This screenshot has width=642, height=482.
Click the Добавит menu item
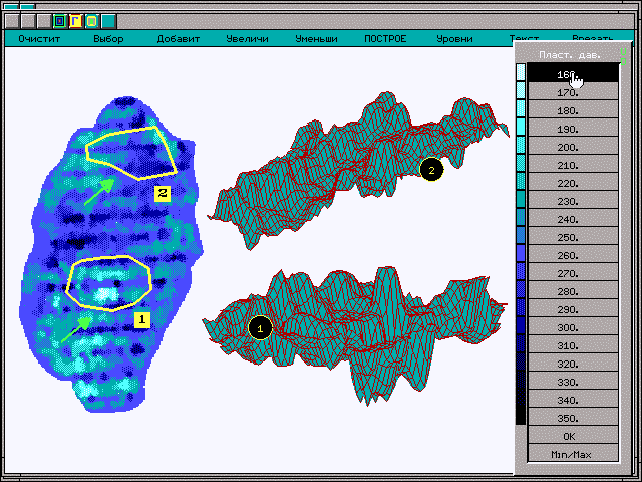178,39
